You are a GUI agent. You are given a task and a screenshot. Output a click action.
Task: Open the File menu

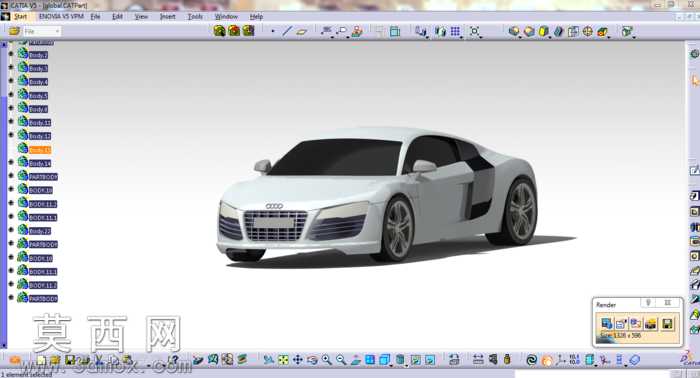(96, 17)
